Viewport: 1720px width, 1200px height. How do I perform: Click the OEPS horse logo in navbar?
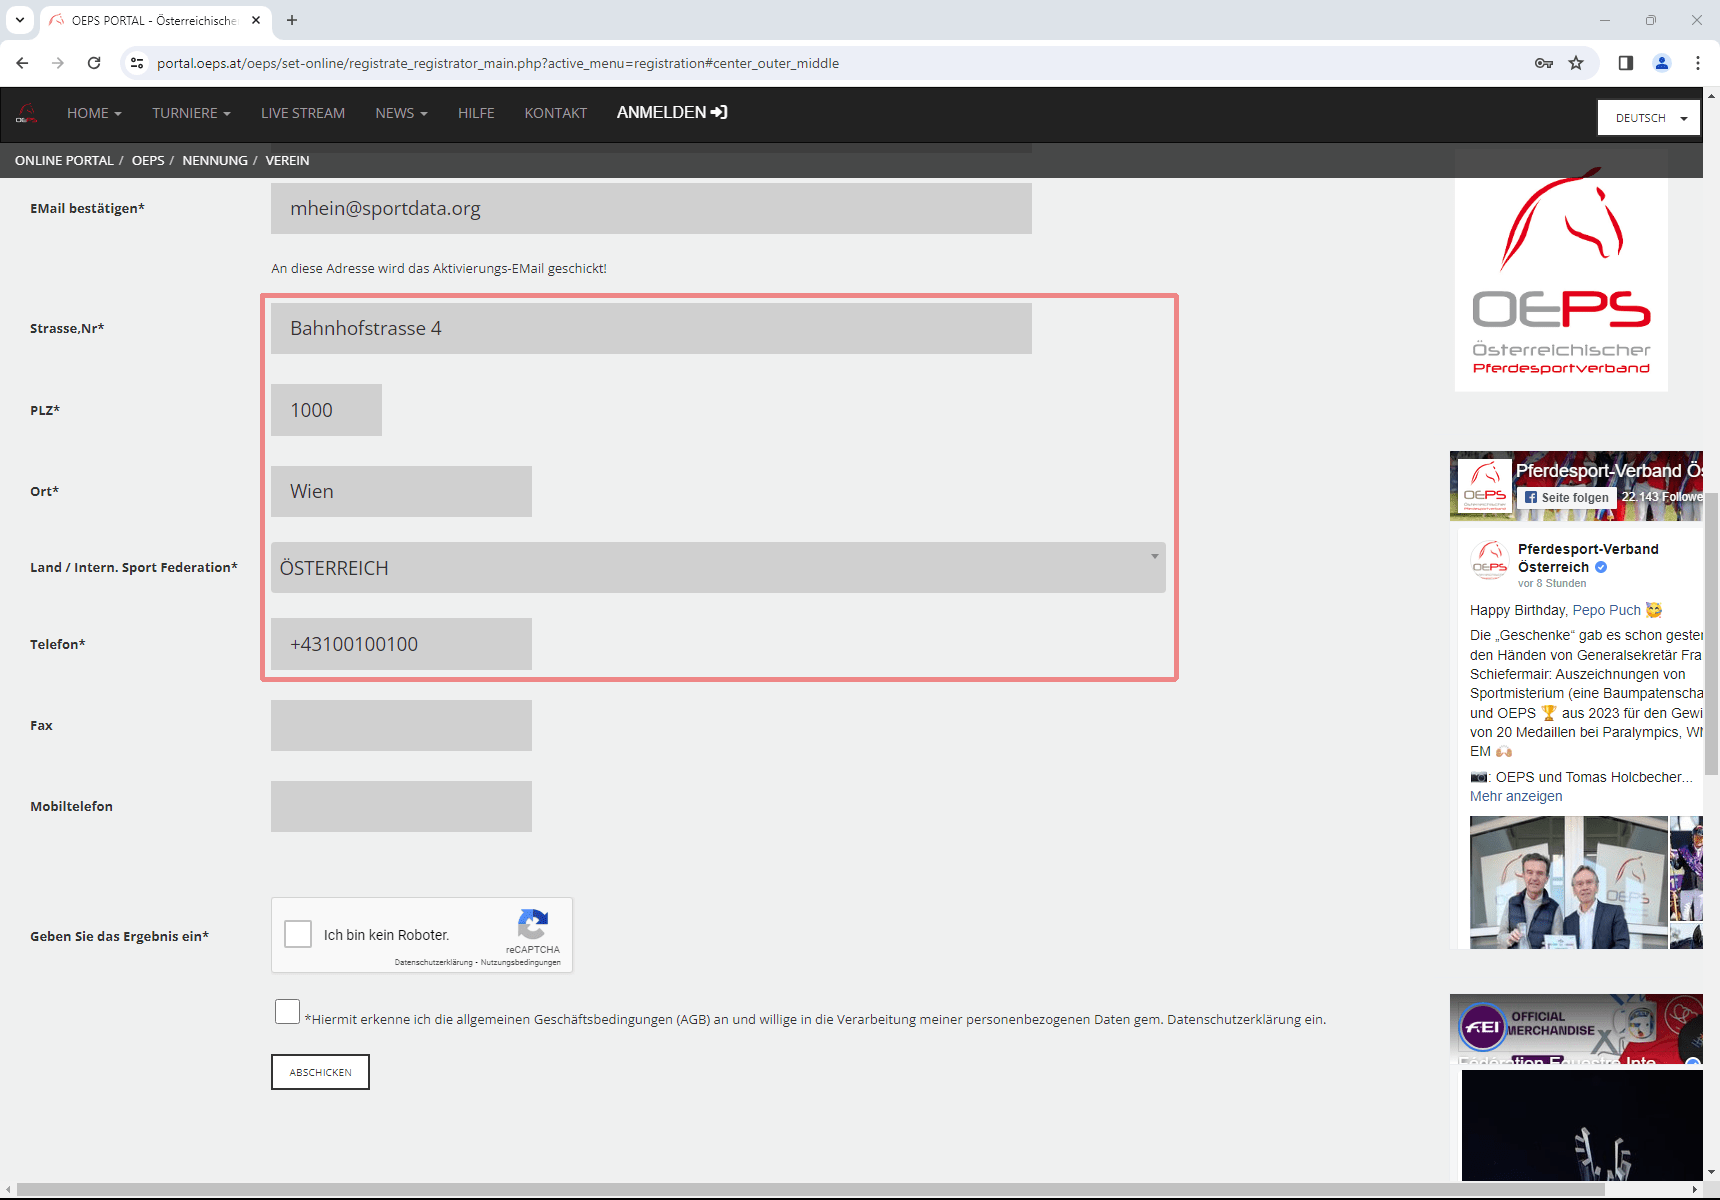click(27, 114)
